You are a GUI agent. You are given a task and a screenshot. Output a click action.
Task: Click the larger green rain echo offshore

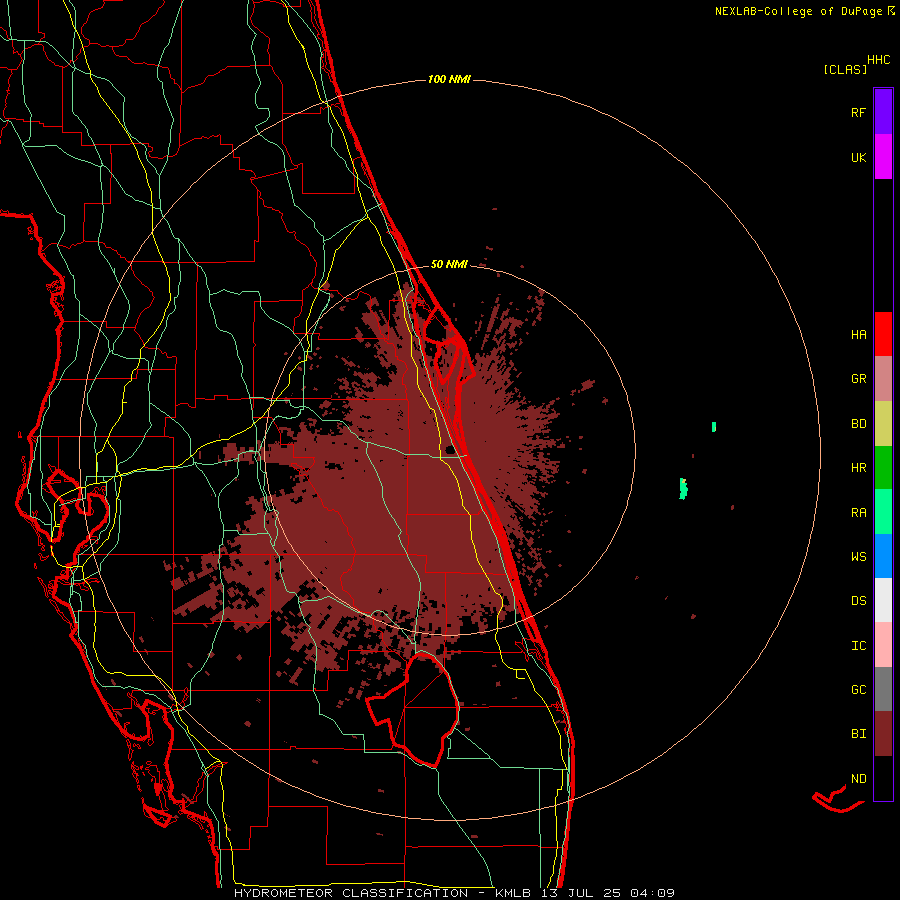point(683,488)
